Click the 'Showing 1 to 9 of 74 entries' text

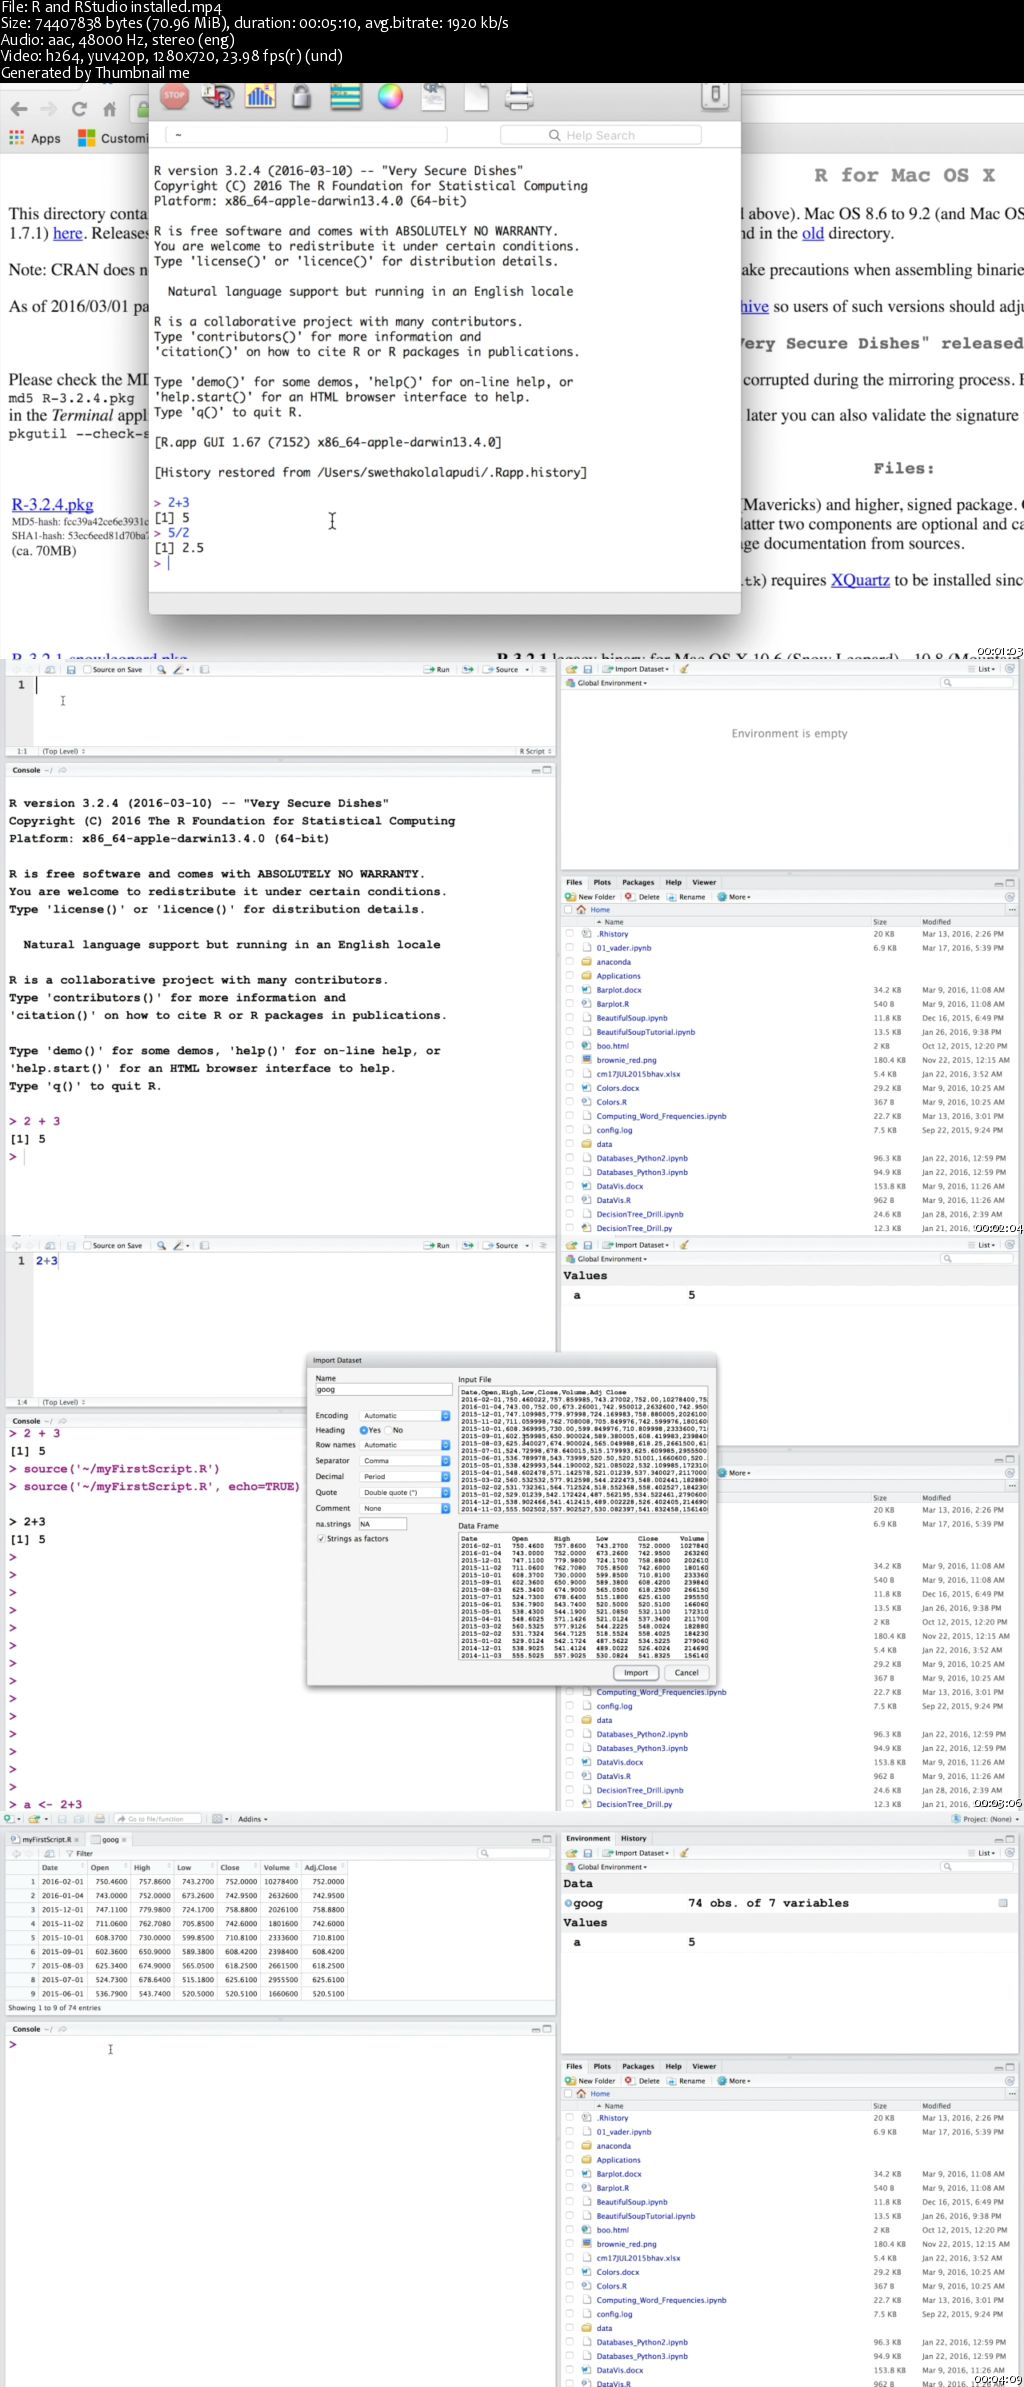tap(54, 2007)
